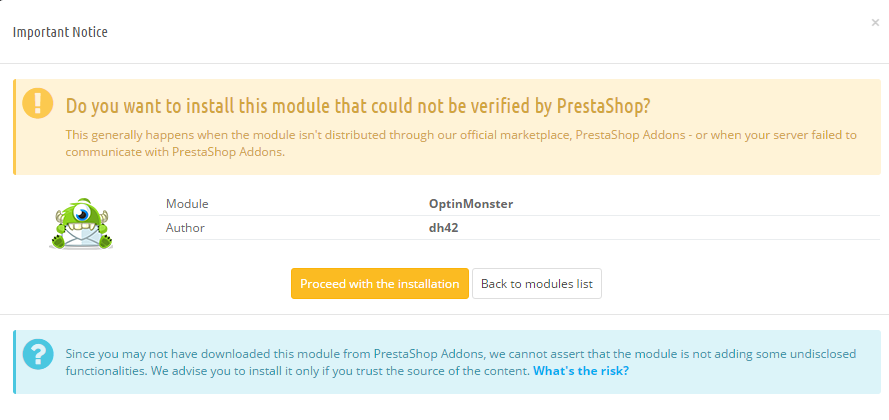This screenshot has width=889, height=420.
Task: Click the "Important Notice" dialog title
Action: pyautogui.click(x=60, y=32)
